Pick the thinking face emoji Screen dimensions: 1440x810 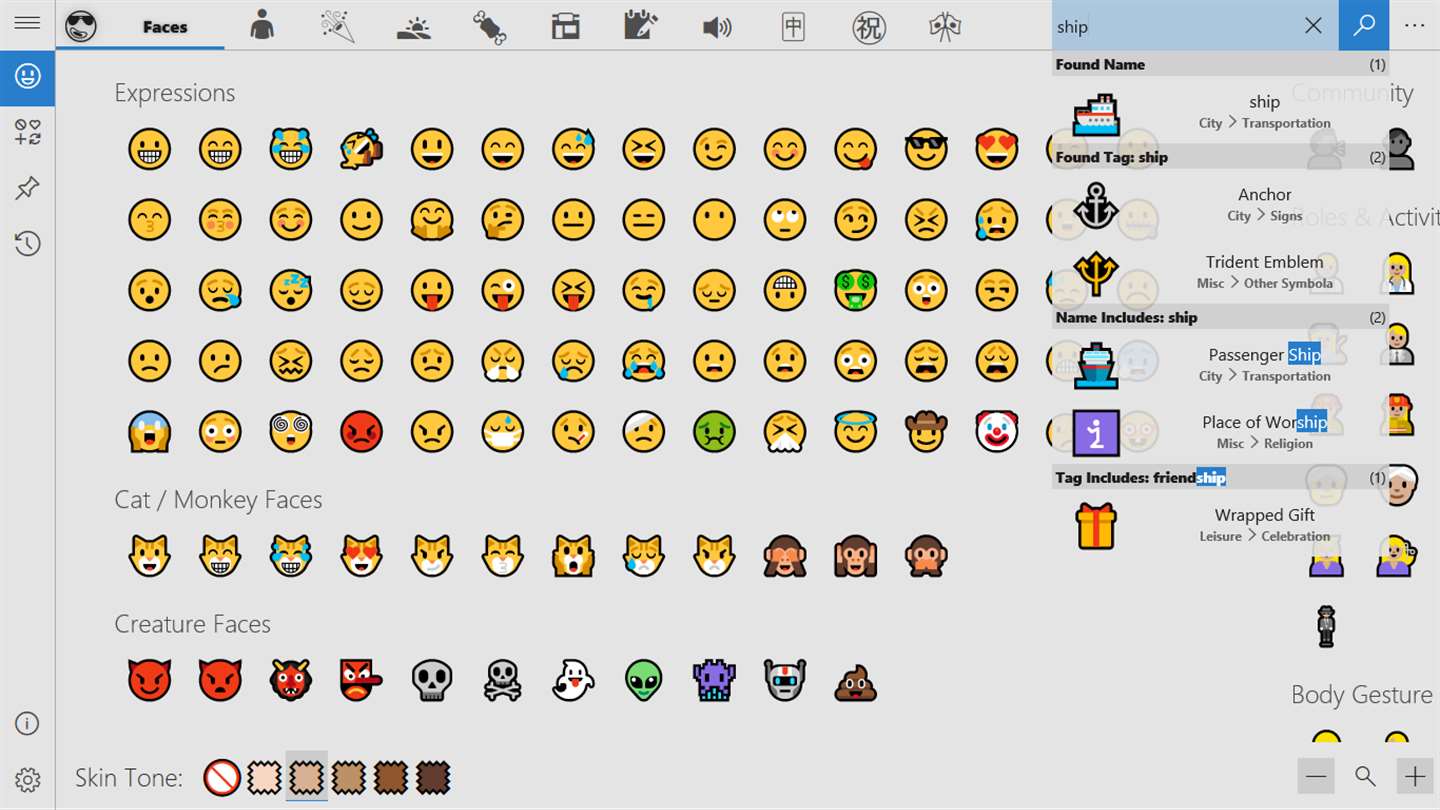502,220
